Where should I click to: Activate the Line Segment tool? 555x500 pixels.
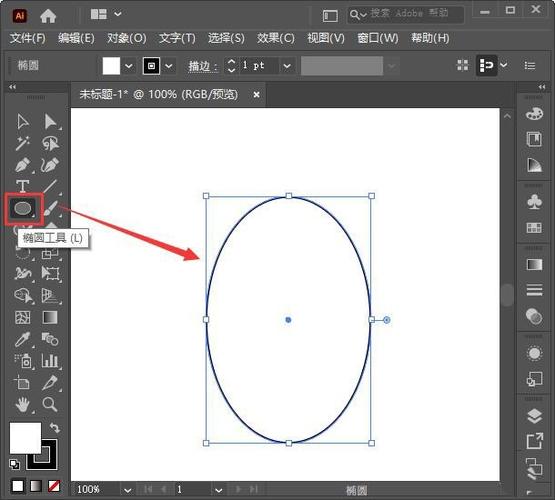(x=50, y=186)
